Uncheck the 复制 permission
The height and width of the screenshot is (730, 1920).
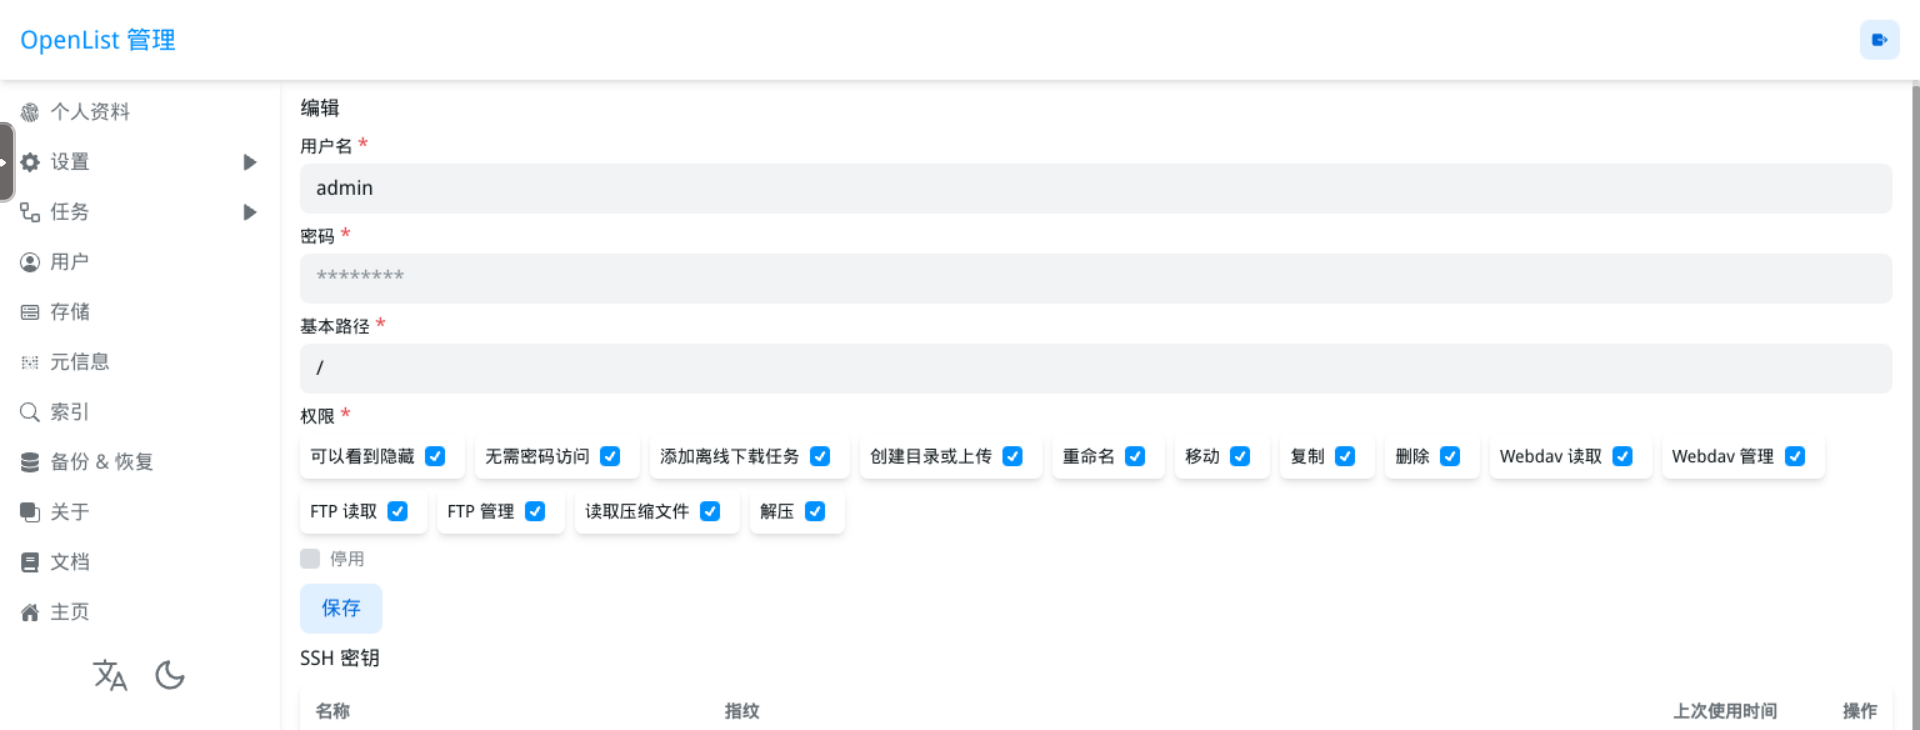point(1345,456)
